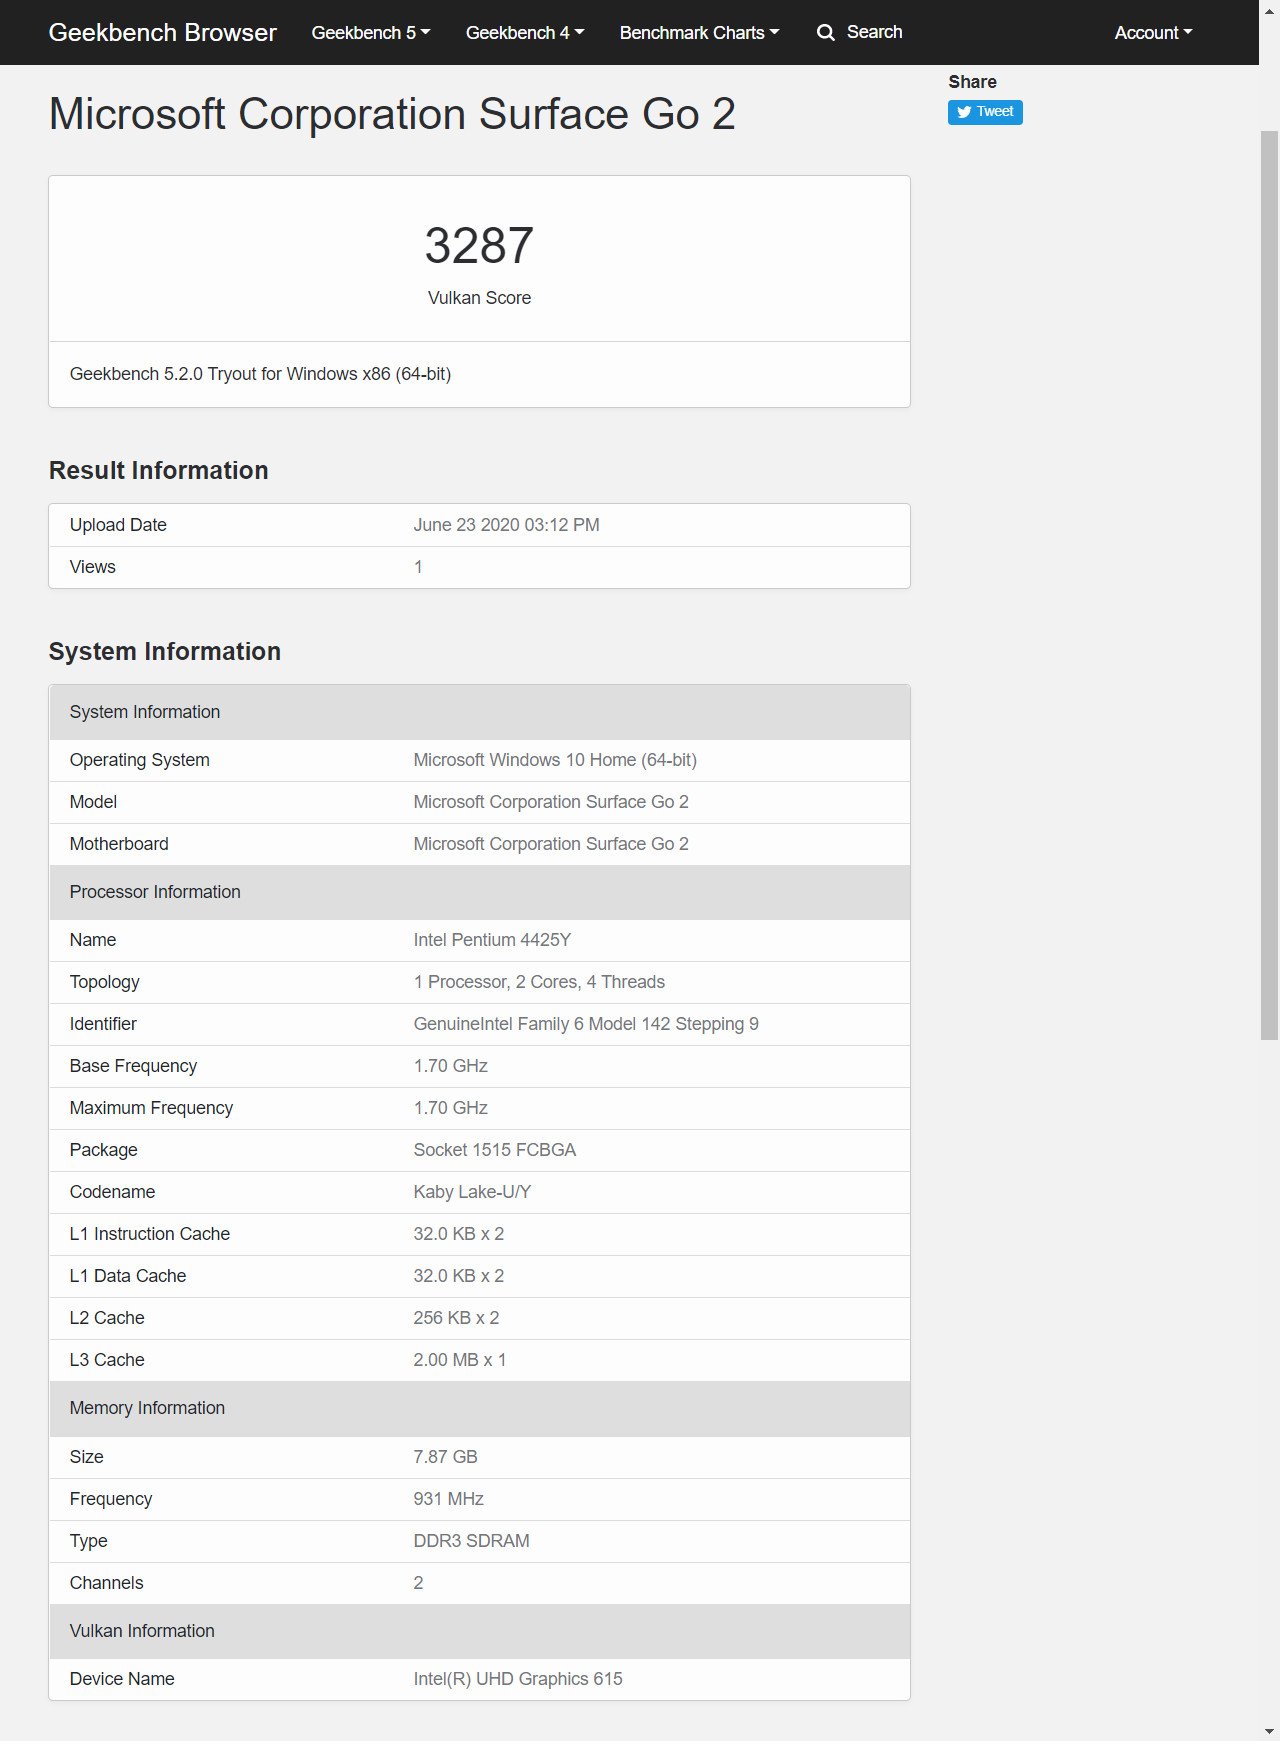Click the Model row value

click(551, 802)
